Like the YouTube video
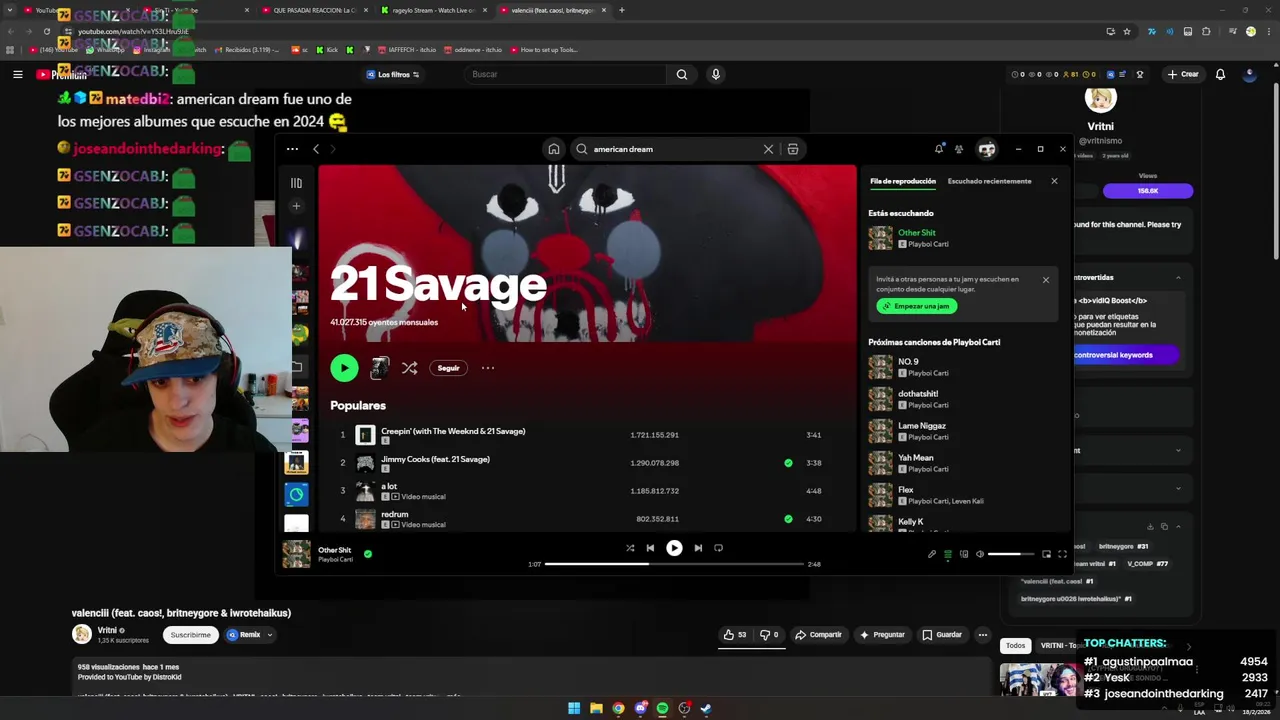This screenshot has width=1280, height=720. click(x=735, y=635)
